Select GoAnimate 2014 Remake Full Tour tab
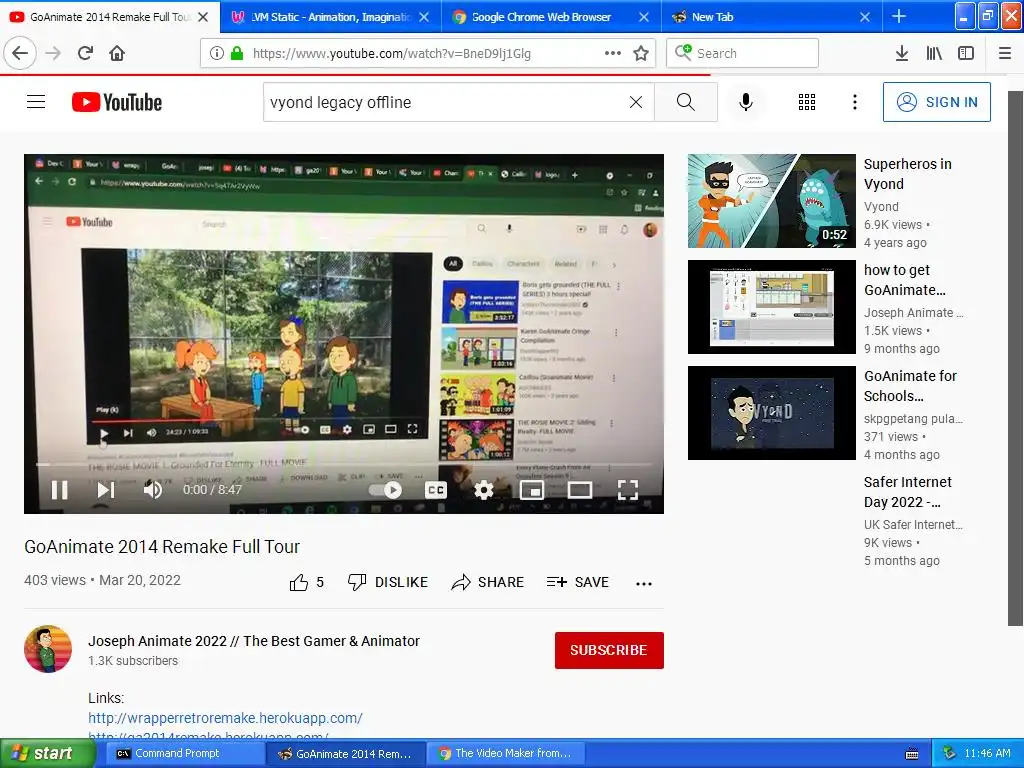 tap(109, 17)
